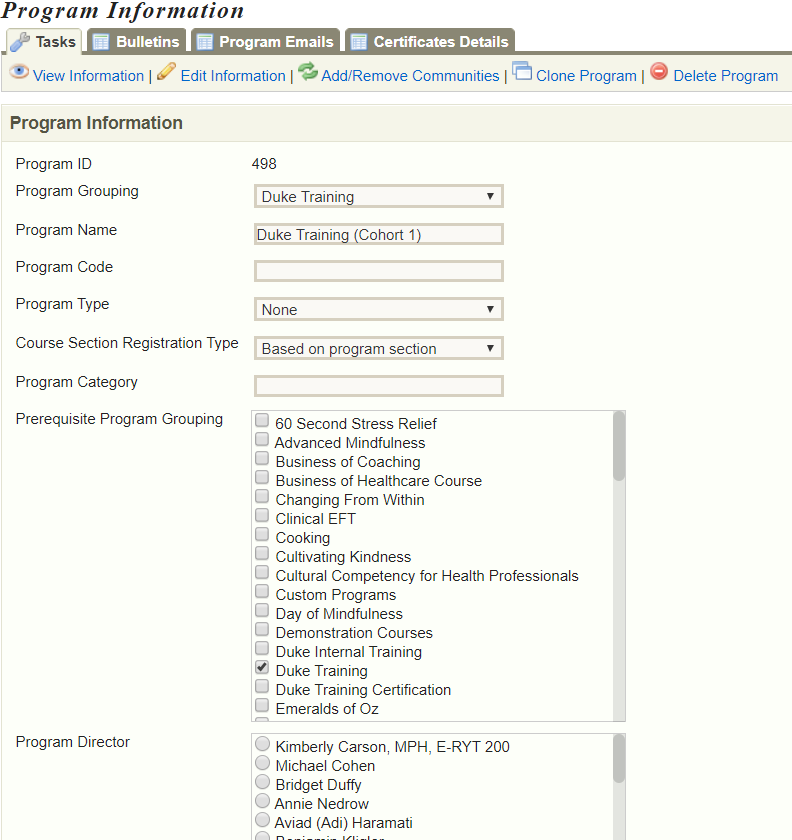Click the Delete Program link
The width and height of the screenshot is (792, 840).
point(726,76)
